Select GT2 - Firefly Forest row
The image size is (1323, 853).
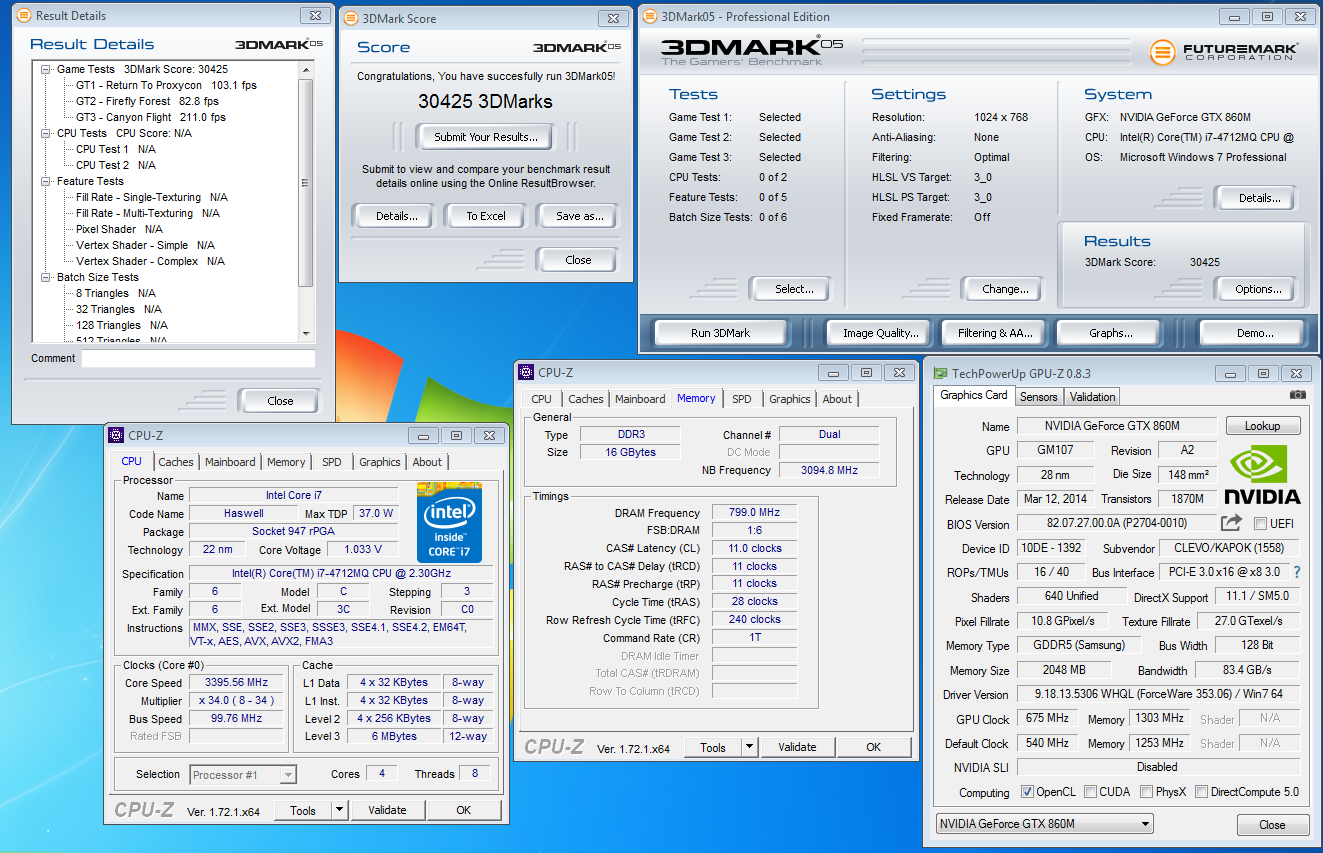(x=147, y=101)
